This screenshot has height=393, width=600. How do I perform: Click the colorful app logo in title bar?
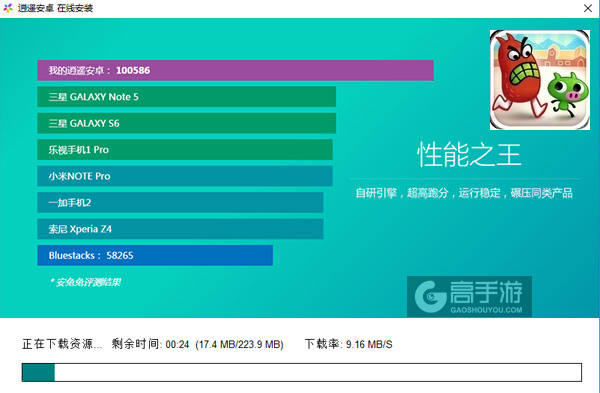[8, 8]
